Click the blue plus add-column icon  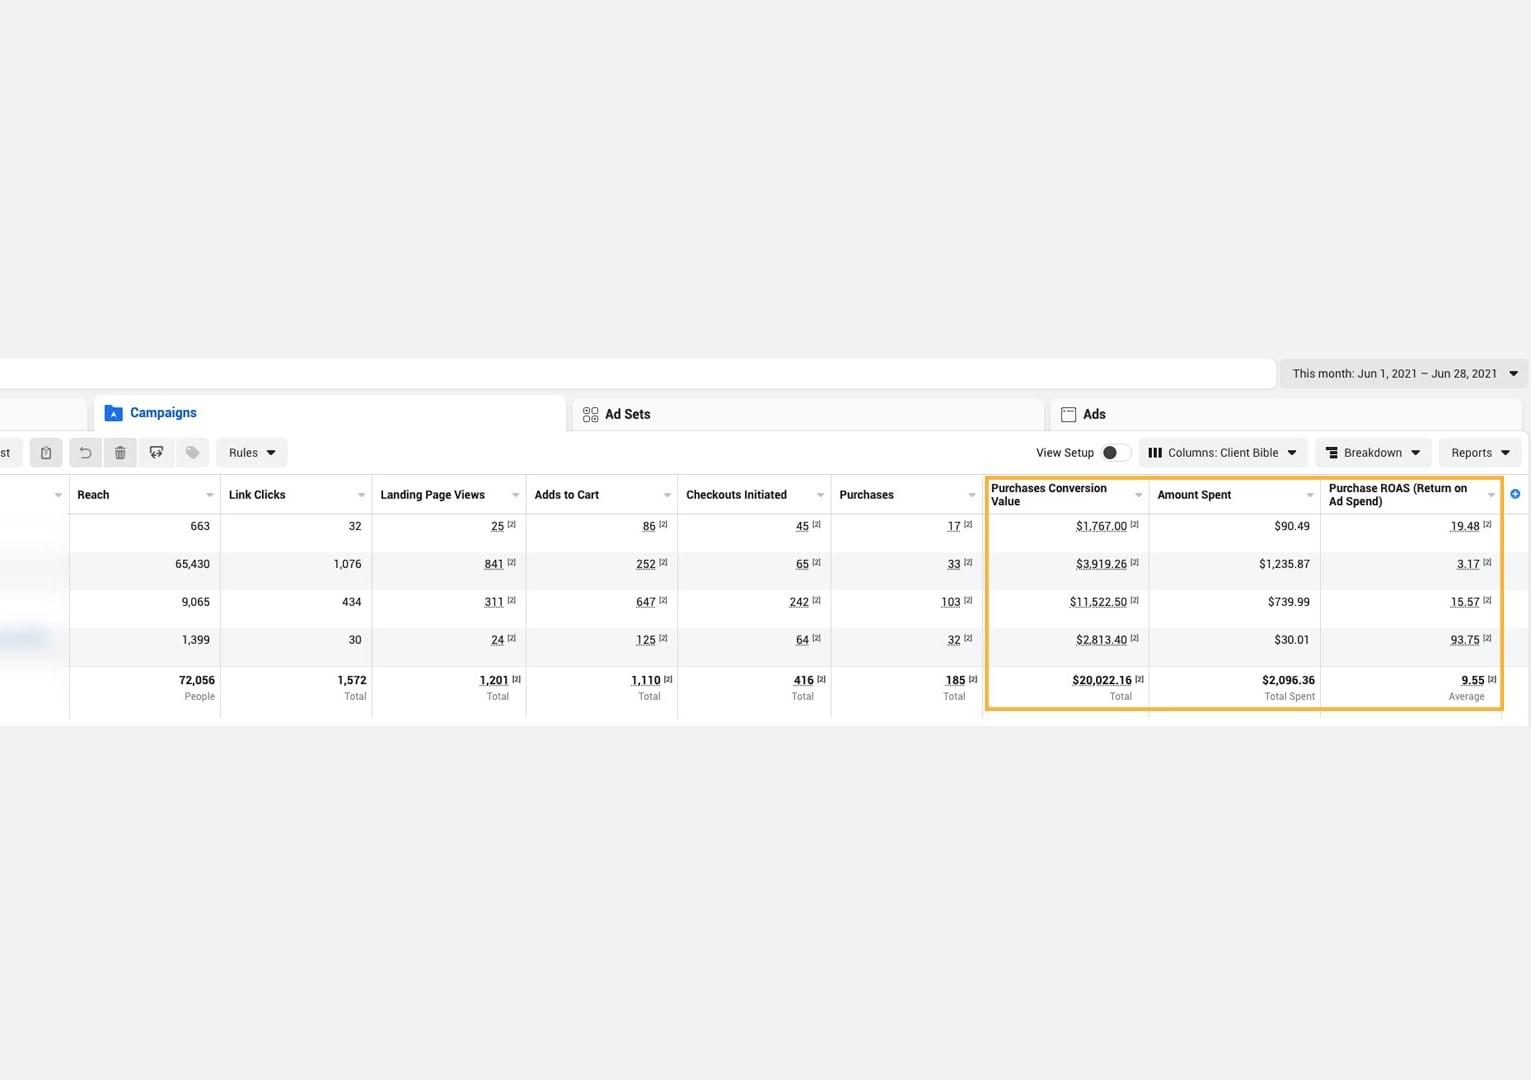click(1515, 494)
